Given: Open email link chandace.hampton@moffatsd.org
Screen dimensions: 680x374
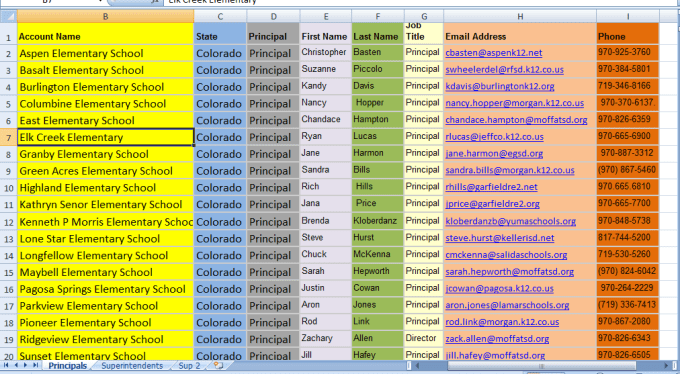Looking at the screenshot, I should point(516,120).
